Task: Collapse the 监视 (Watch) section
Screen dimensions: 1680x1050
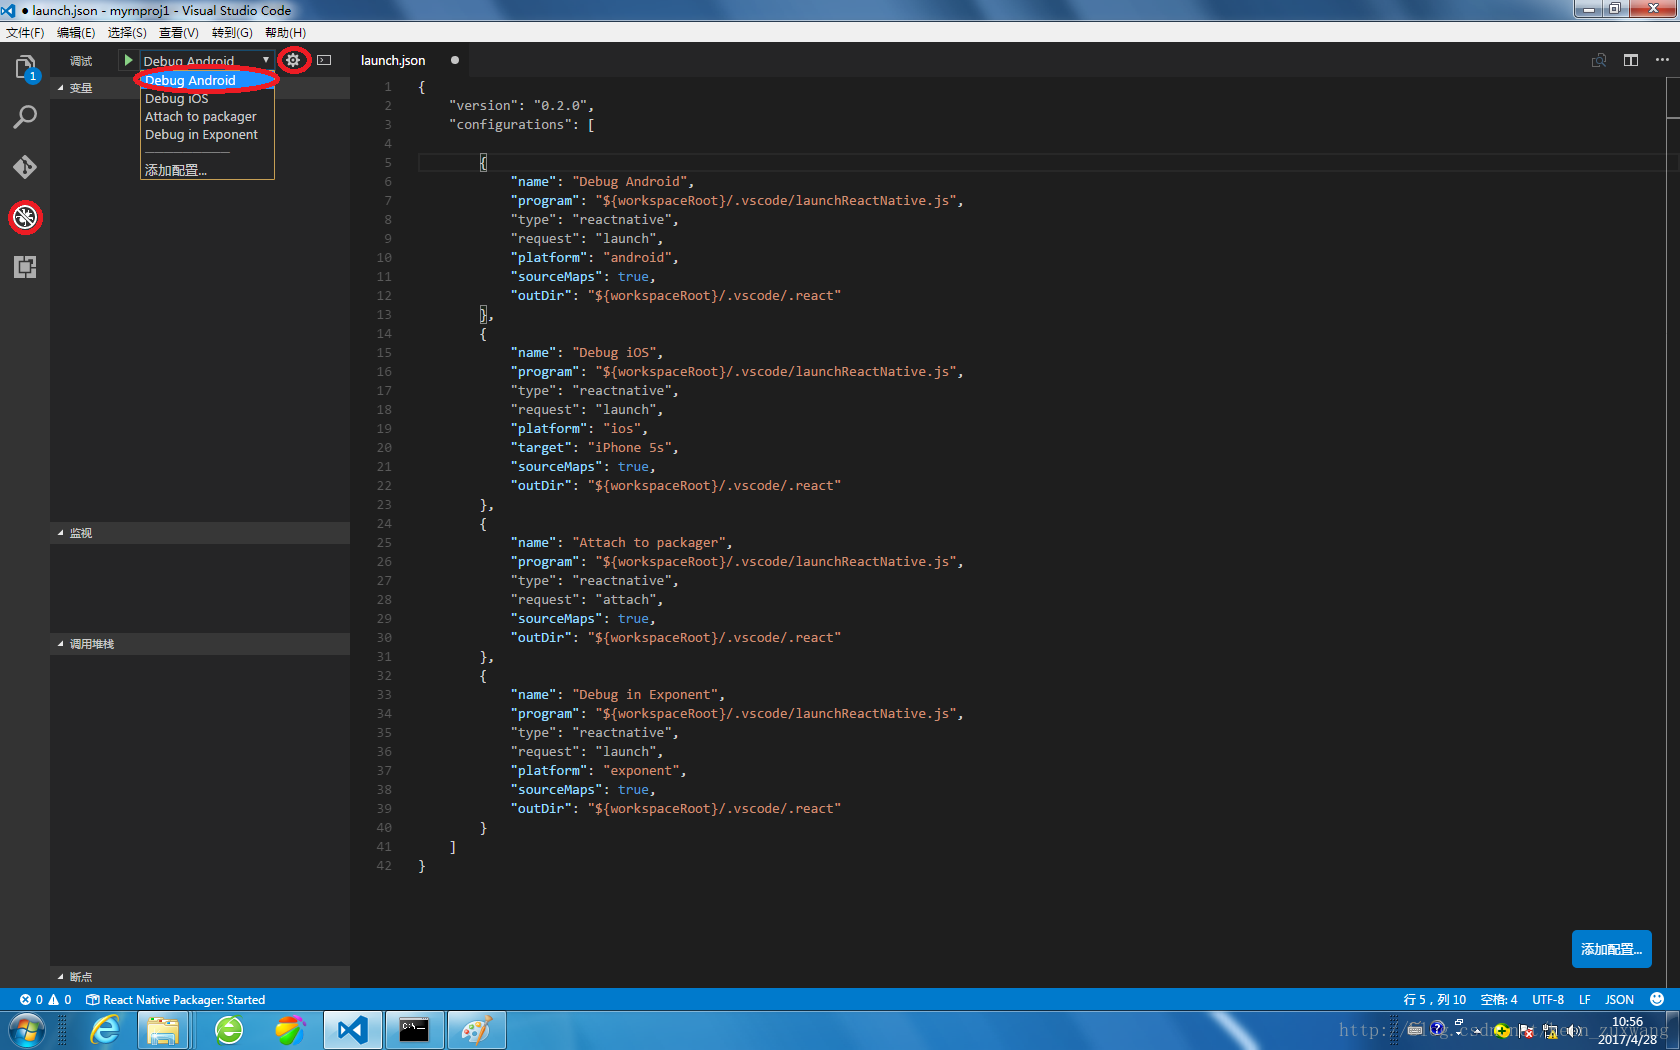Action: (200, 533)
